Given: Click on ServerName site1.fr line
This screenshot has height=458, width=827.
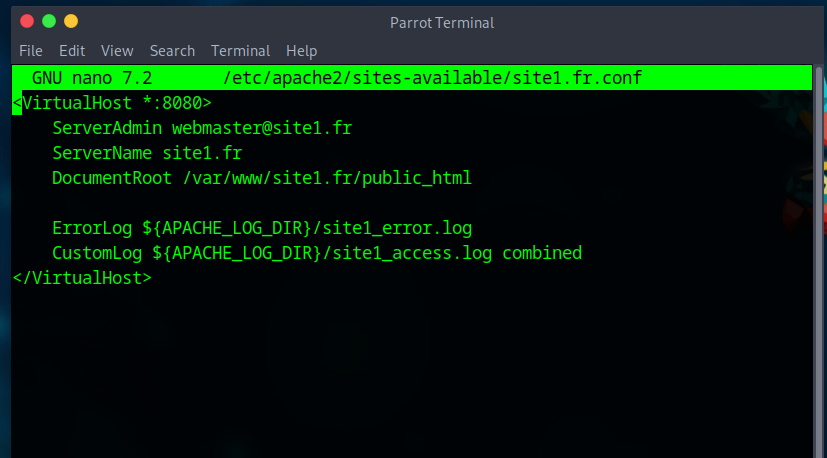Looking at the screenshot, I should click(x=147, y=153).
